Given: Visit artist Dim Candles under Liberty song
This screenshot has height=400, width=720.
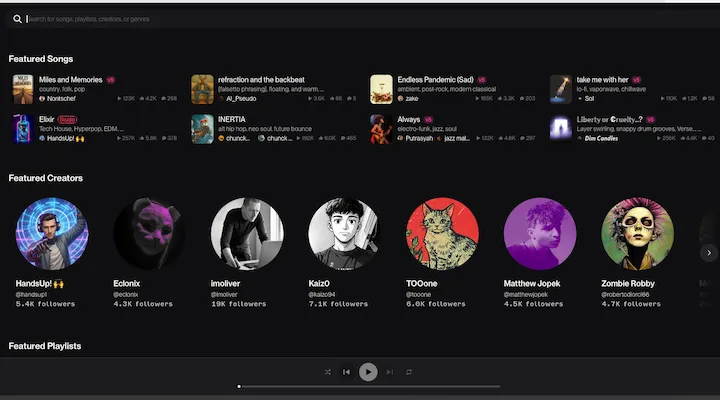Looking at the screenshot, I should pos(601,138).
